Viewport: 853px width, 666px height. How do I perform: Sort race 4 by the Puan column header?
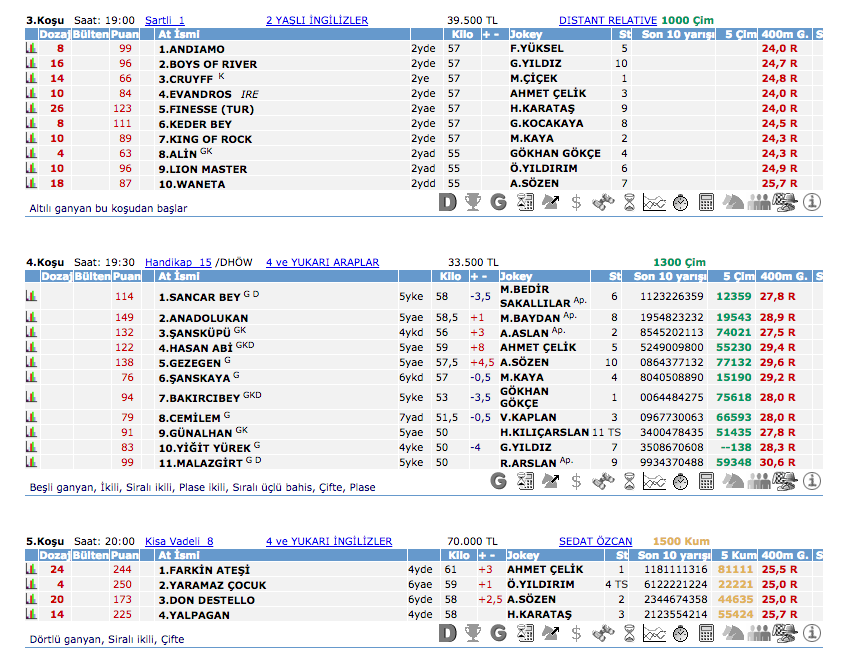(125, 276)
